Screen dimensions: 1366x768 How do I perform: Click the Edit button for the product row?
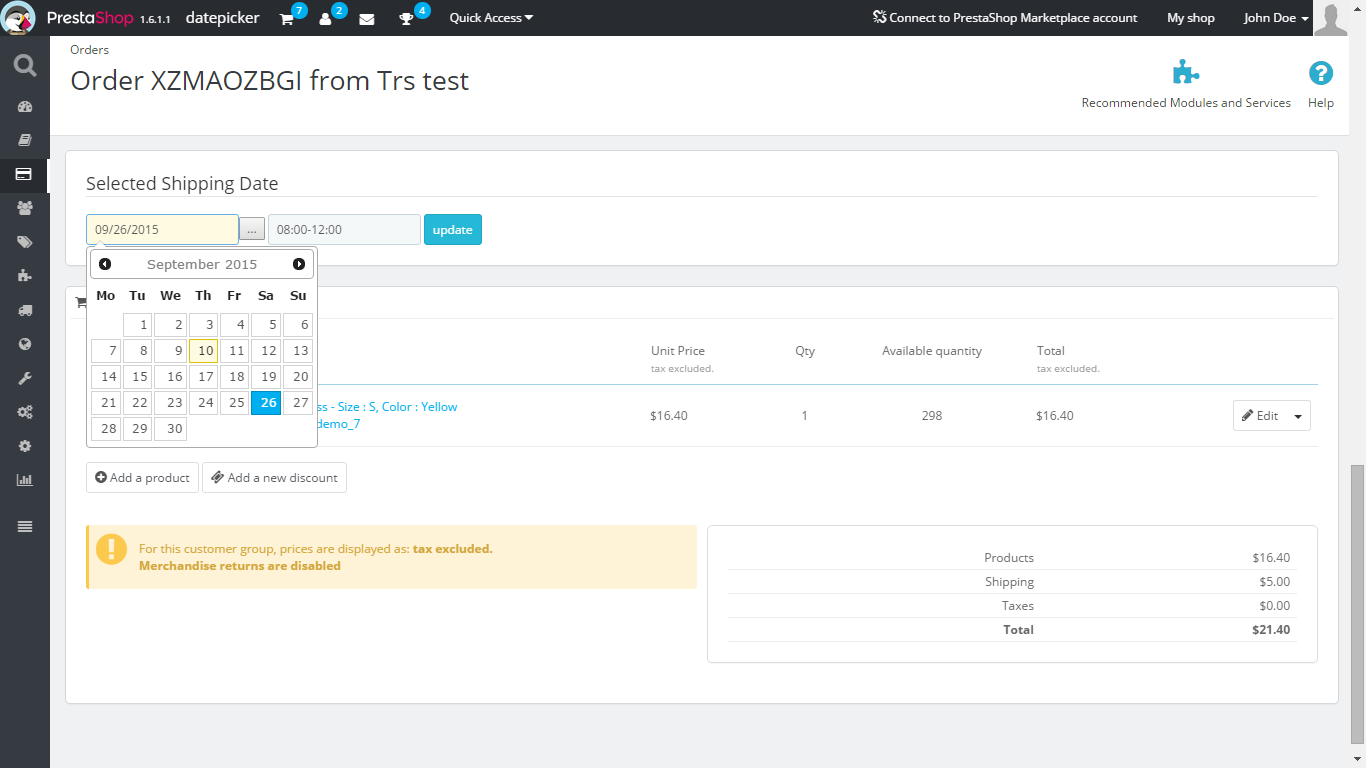tap(1260, 416)
